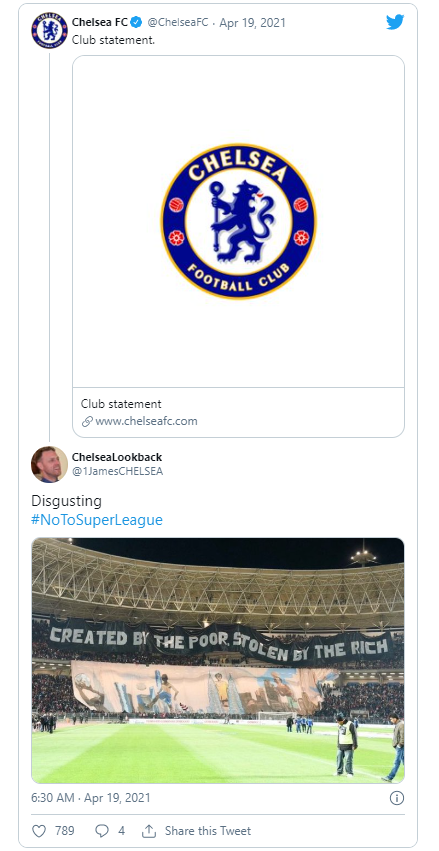The width and height of the screenshot is (439, 851).
Task: Open the @1JamesCHELSEA handle
Action: pyautogui.click(x=117, y=471)
